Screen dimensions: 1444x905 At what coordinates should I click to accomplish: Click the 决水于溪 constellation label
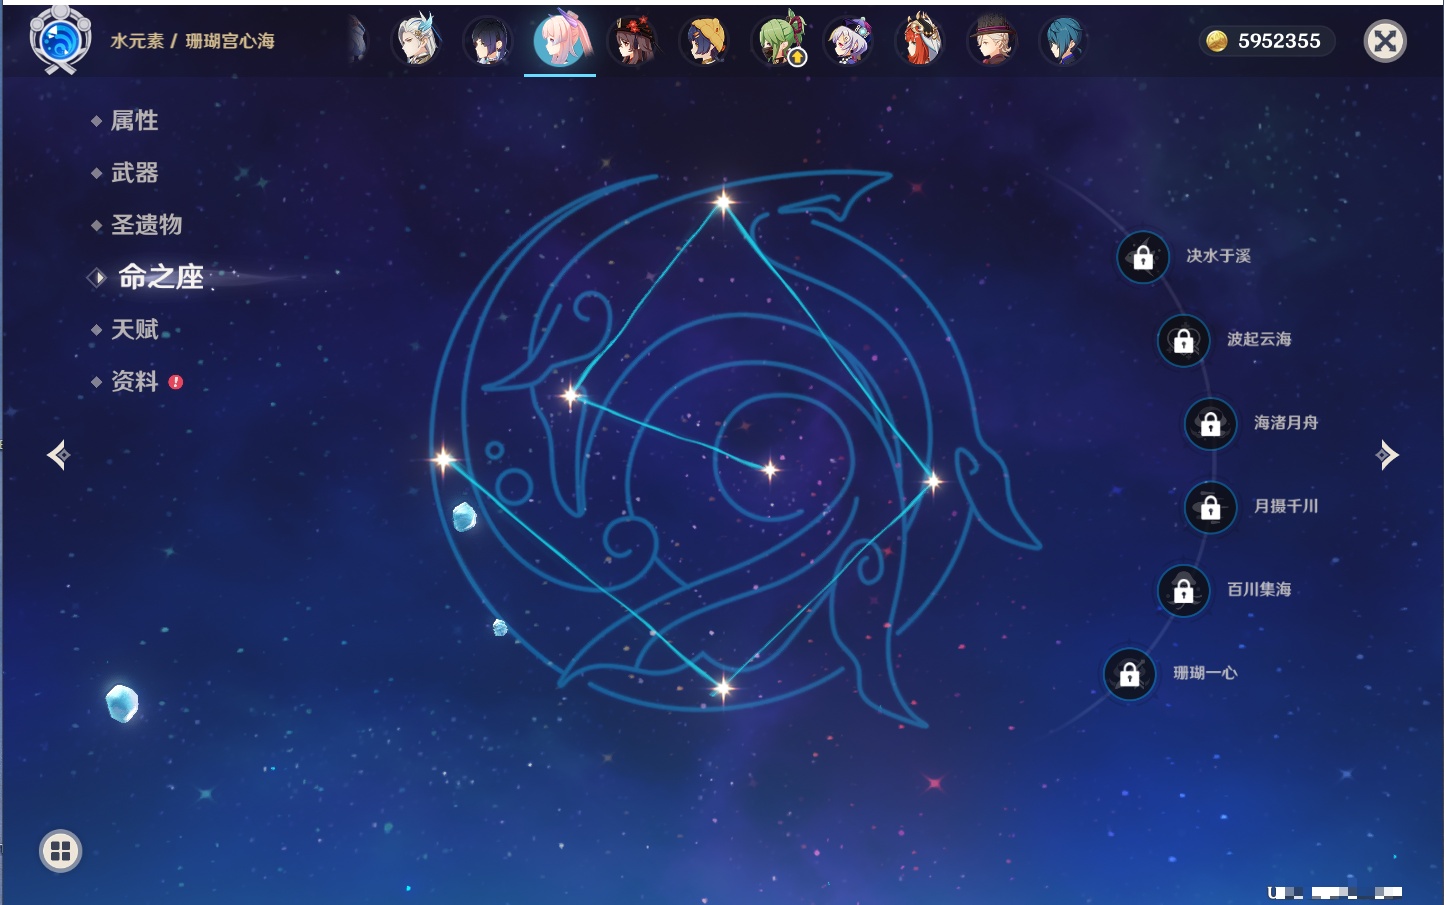pos(1218,256)
